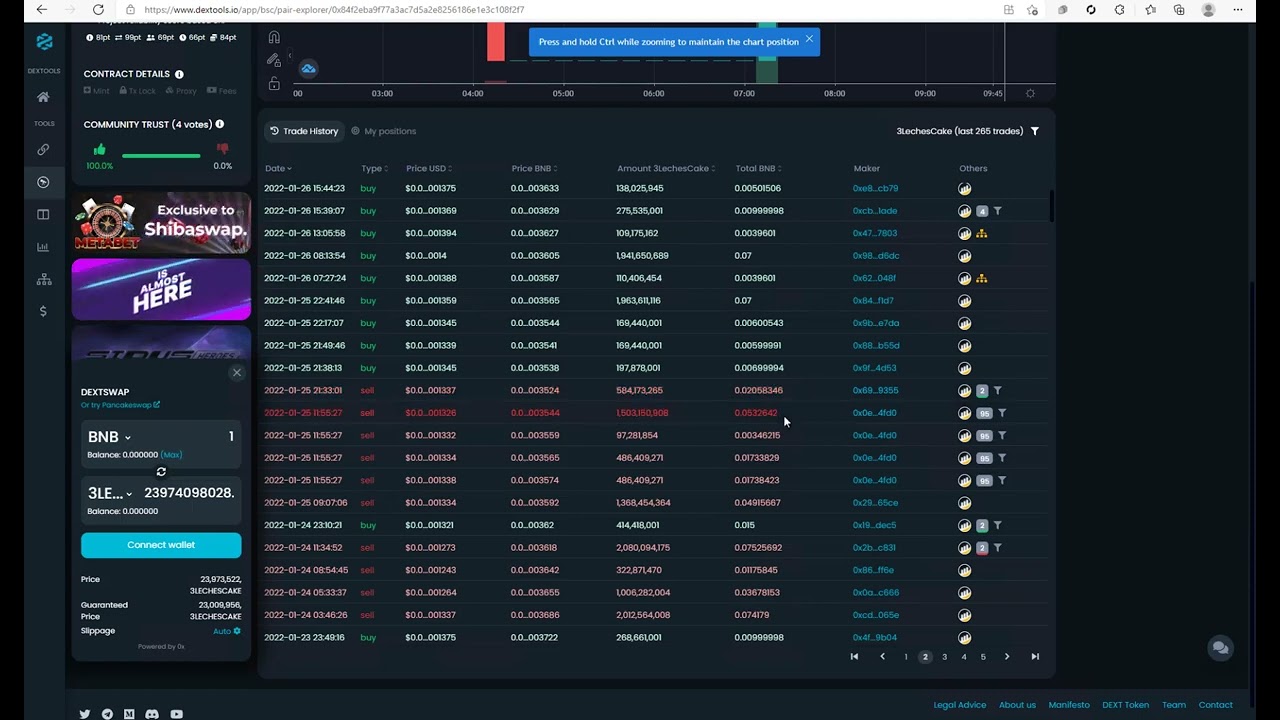Click Community Trust info icon
1280x720 pixels.
click(219, 124)
